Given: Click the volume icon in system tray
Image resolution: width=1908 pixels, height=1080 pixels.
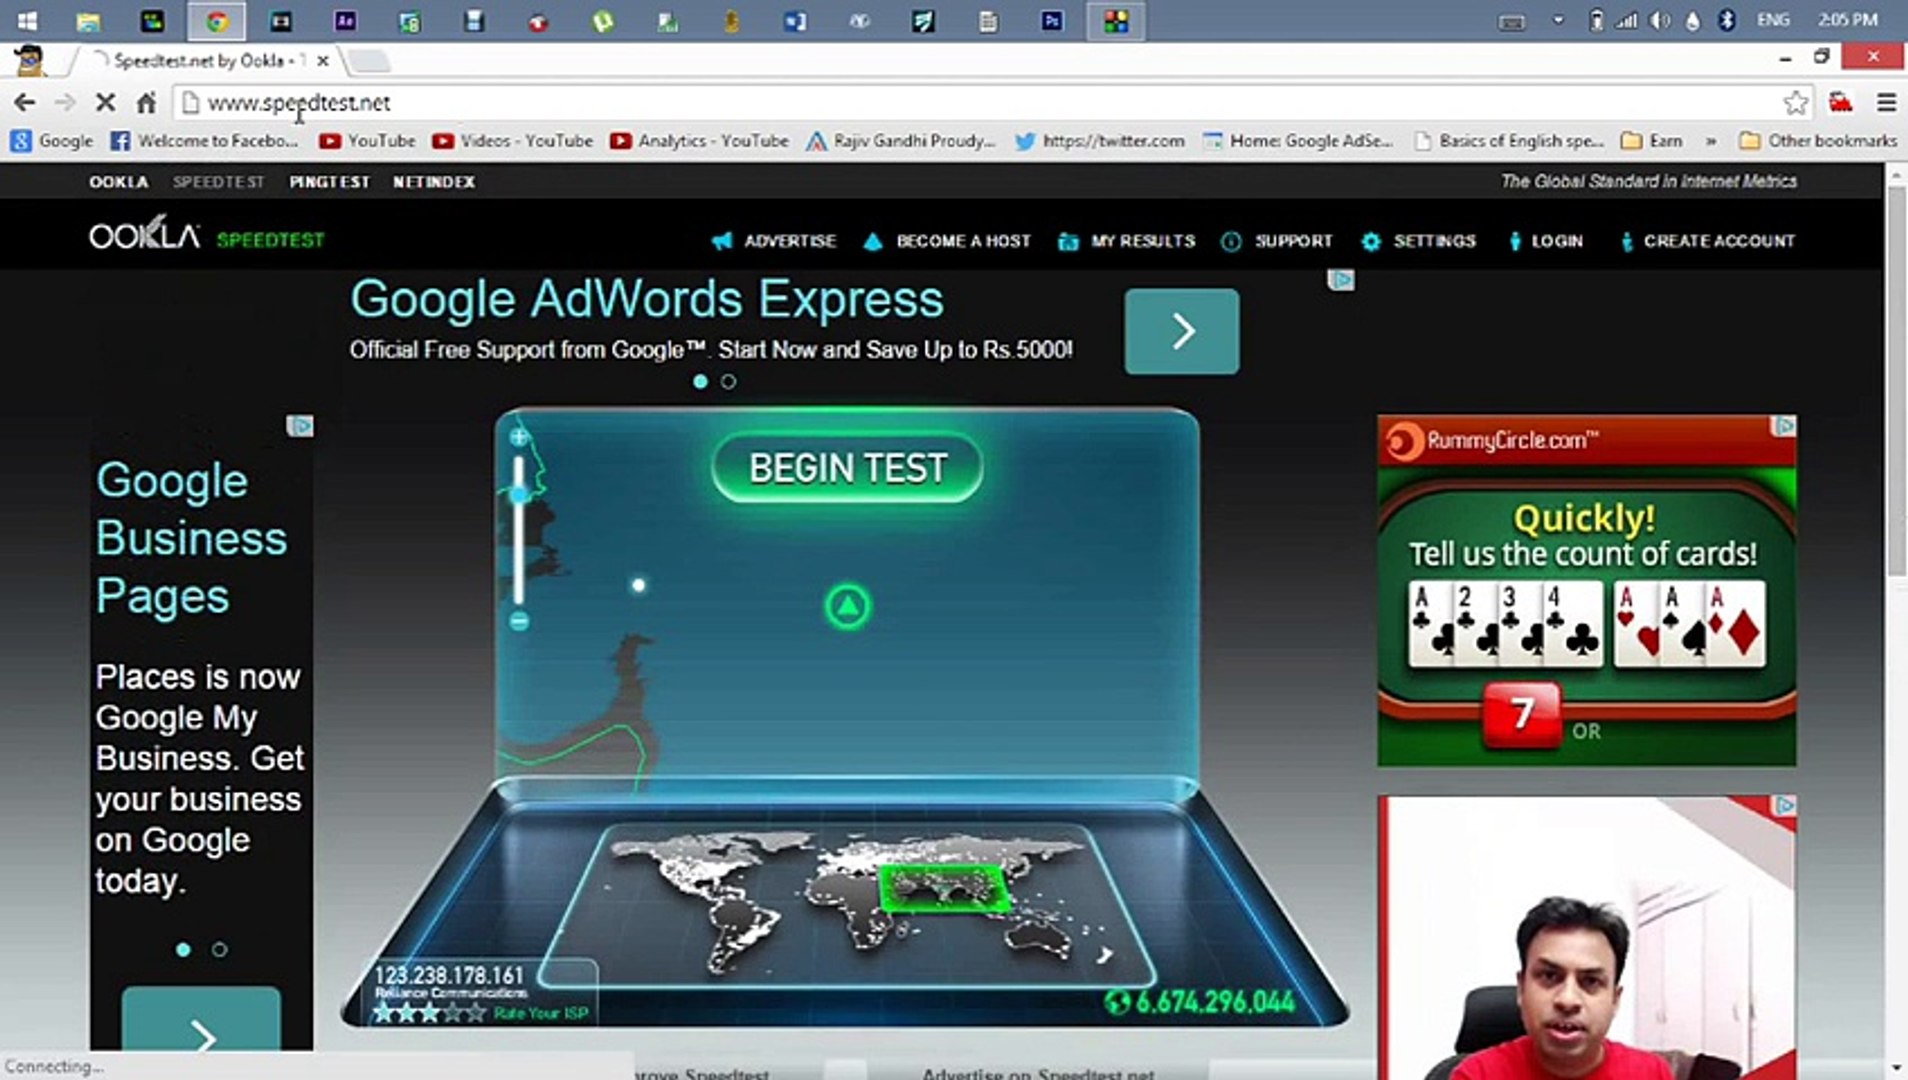Looking at the screenshot, I should [x=1660, y=21].
